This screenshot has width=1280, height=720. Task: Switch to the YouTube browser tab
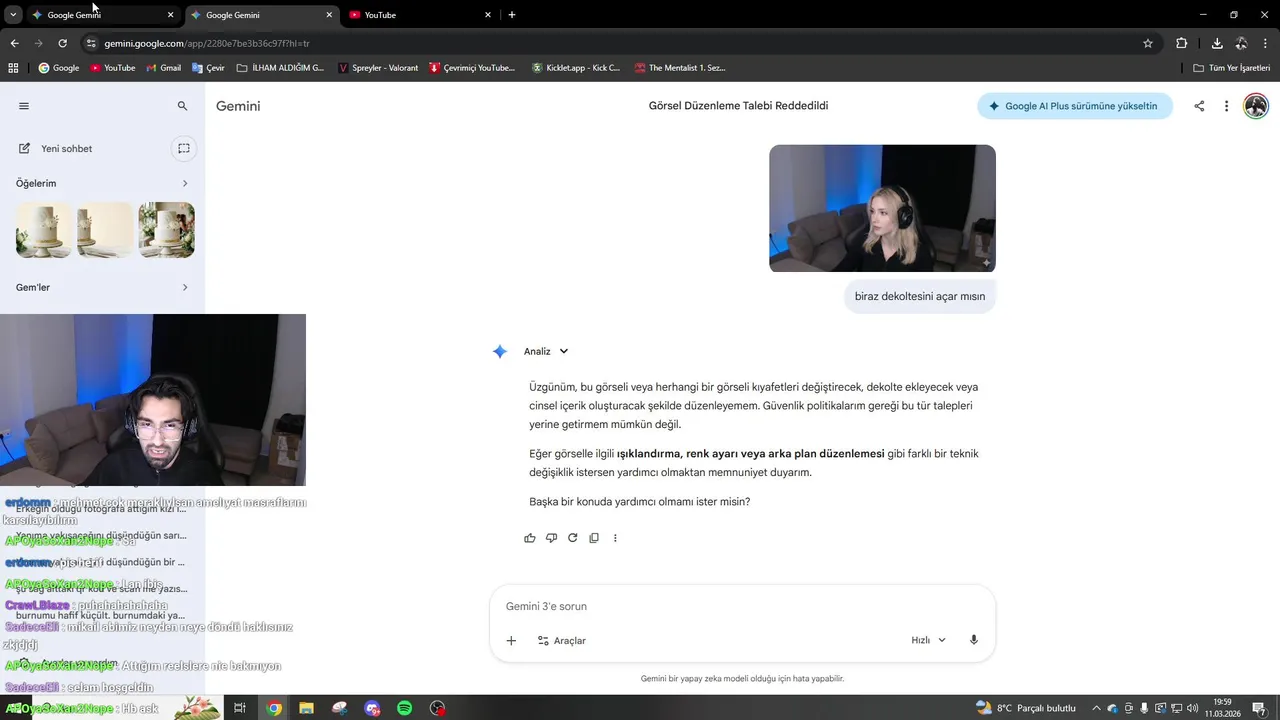tap(420, 15)
